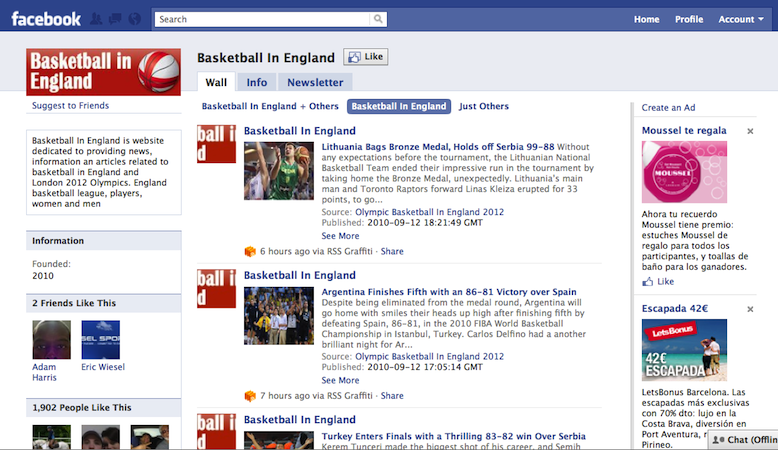
Task: Click the LetsBonus Escapada ad image
Action: (684, 350)
